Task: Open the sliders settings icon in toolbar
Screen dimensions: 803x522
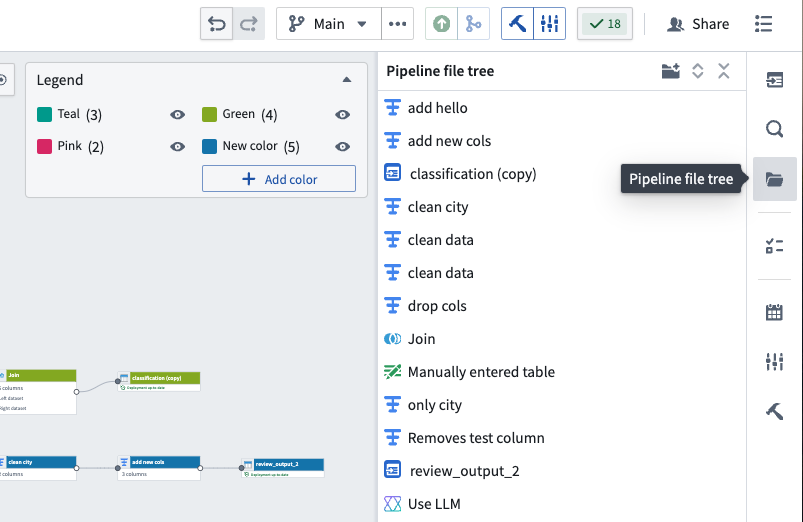Action: [x=550, y=24]
